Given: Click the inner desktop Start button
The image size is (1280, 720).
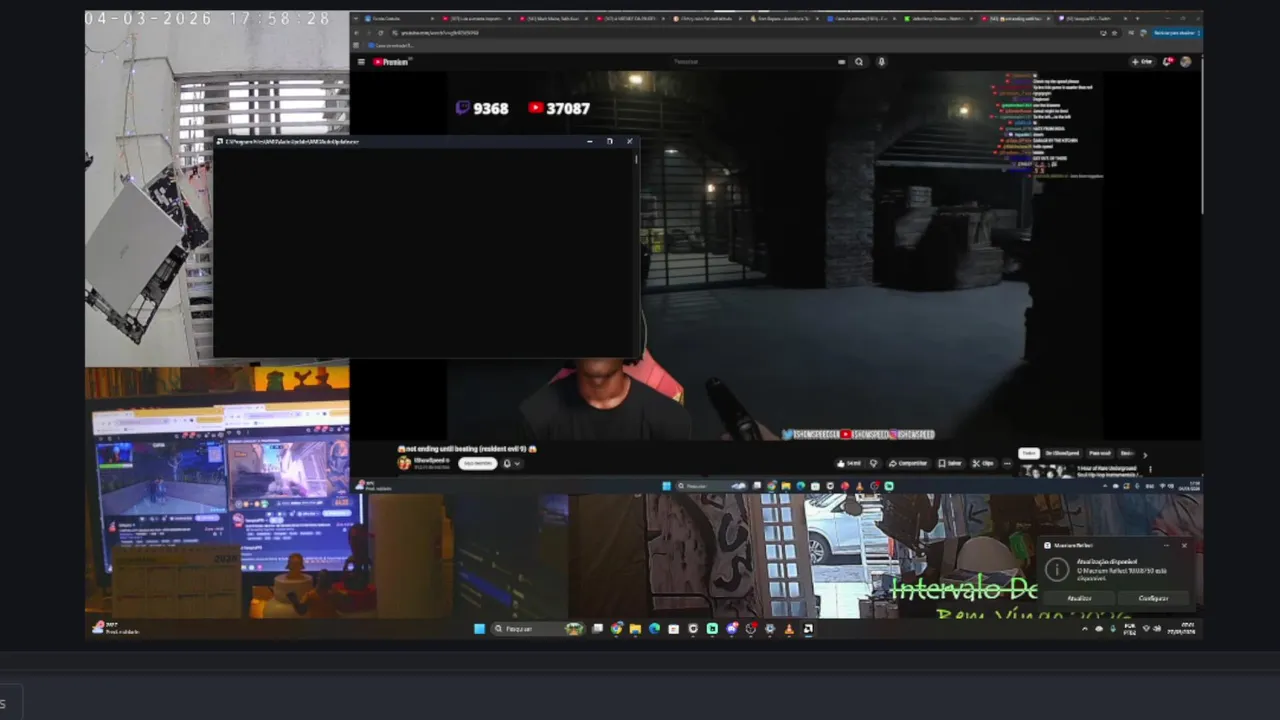Looking at the screenshot, I should 666,486.
